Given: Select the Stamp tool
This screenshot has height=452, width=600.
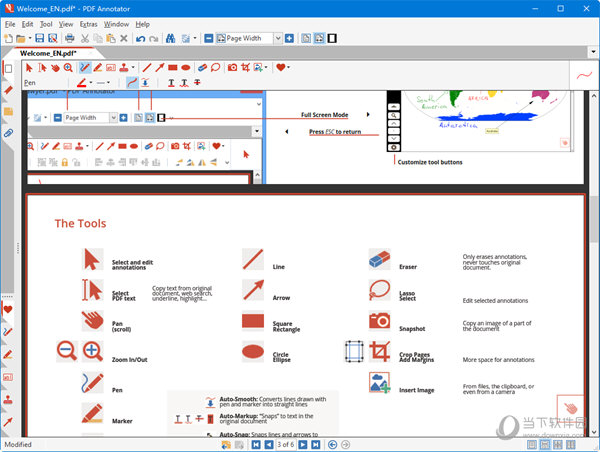Looking at the screenshot, I should click(124, 68).
